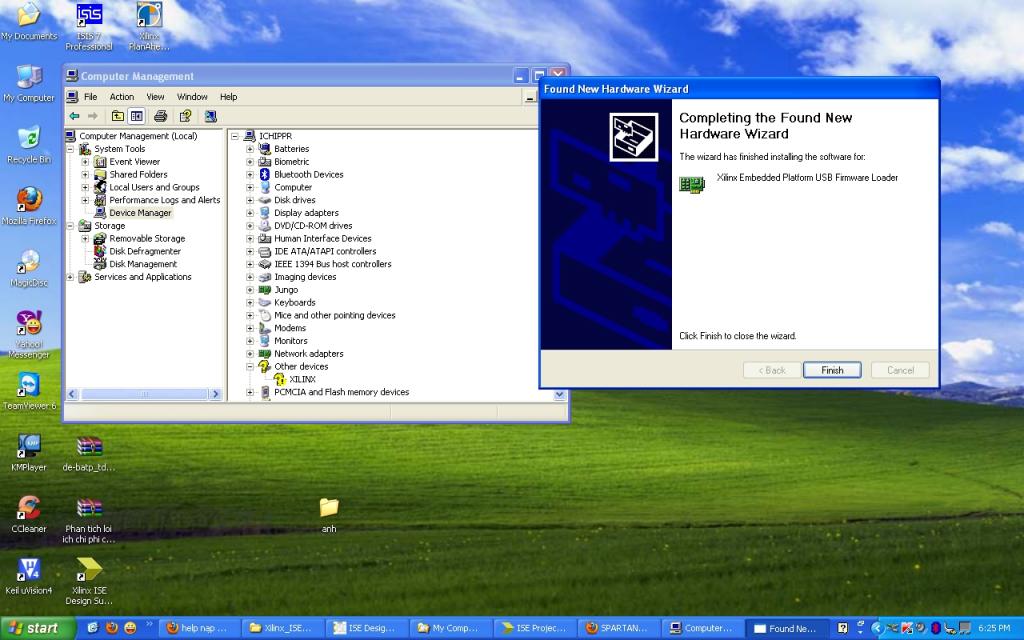
Task: Select TeamViewer 6 desktop icon
Action: pyautogui.click(x=29, y=391)
